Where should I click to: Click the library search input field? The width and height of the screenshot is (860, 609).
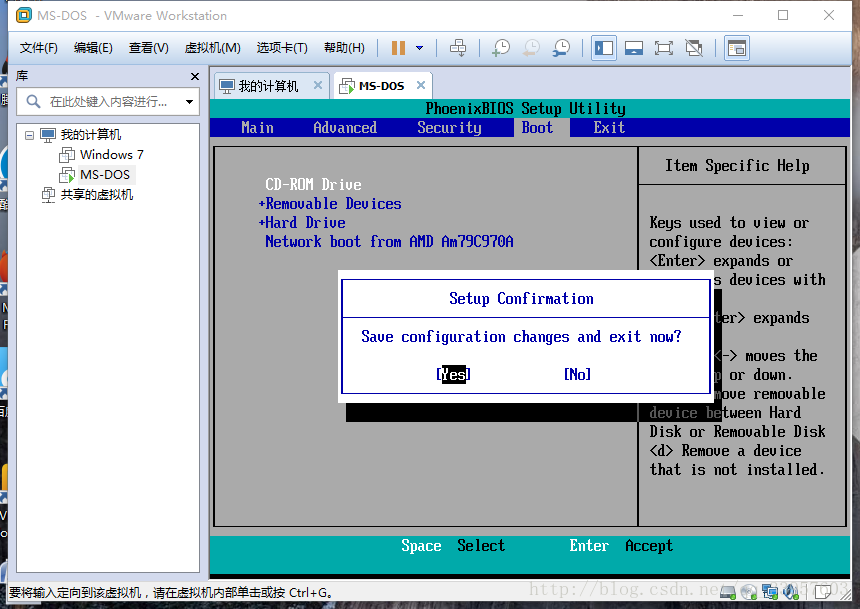(108, 102)
